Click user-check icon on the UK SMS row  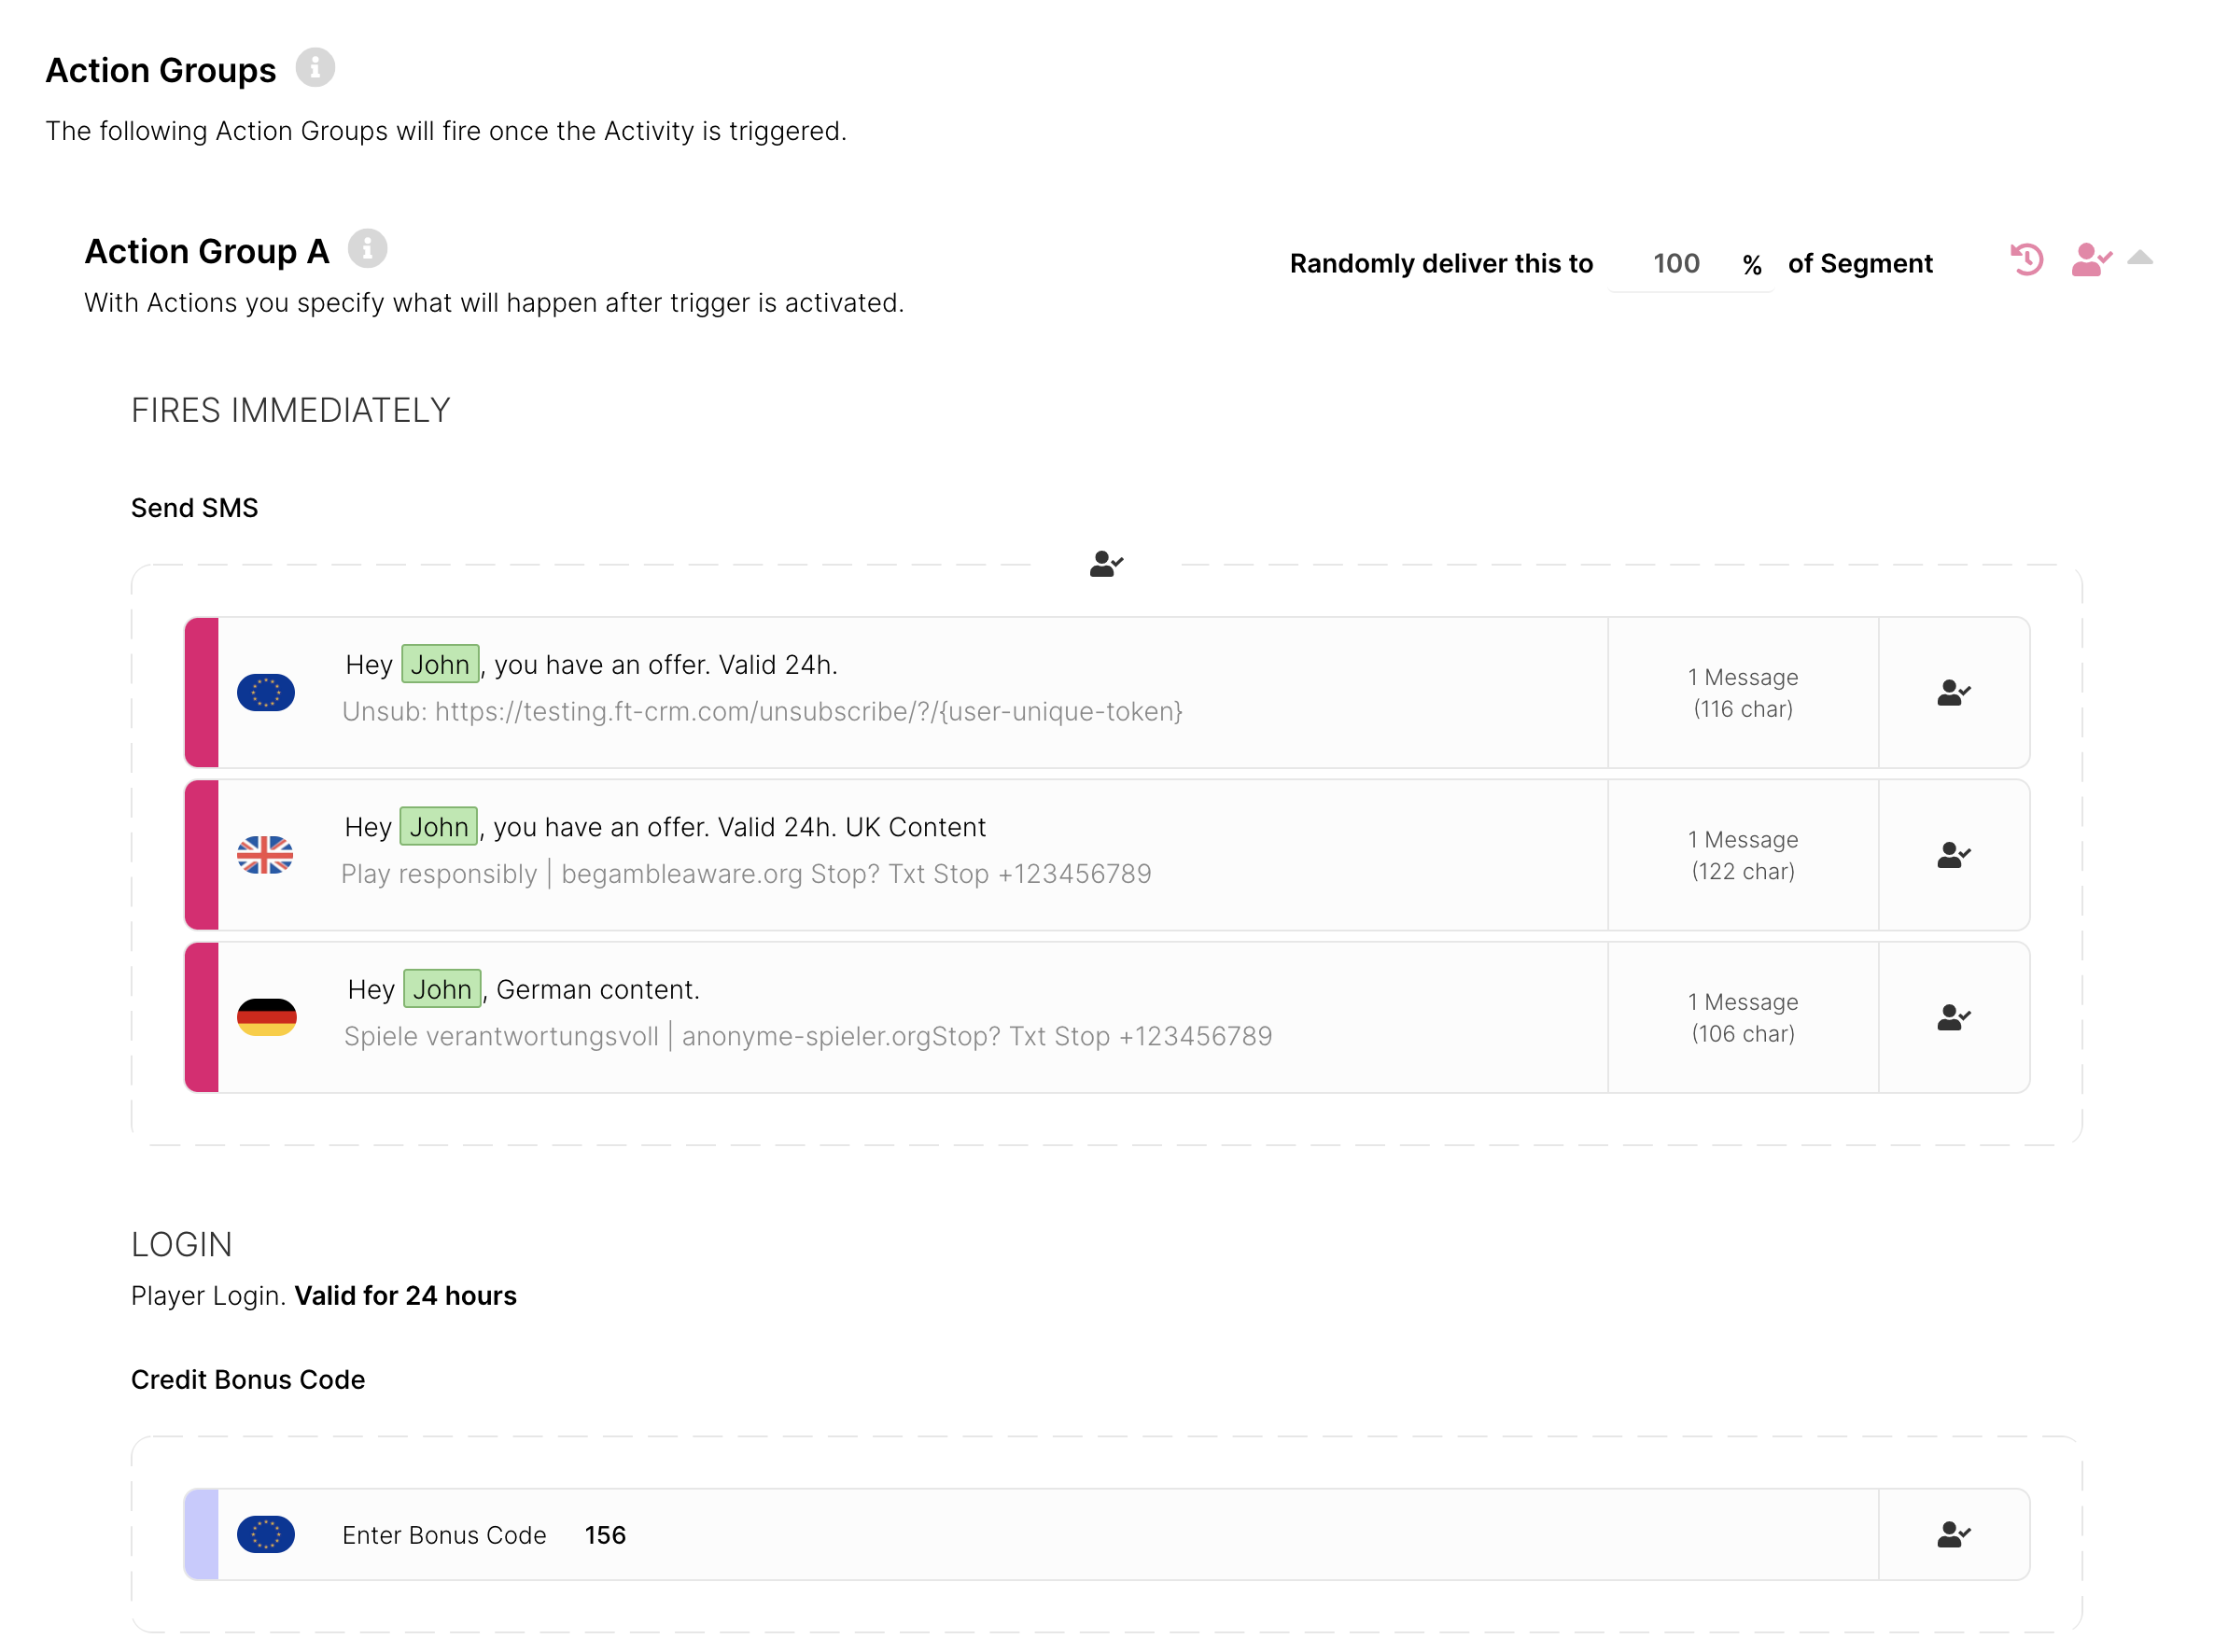[1953, 856]
